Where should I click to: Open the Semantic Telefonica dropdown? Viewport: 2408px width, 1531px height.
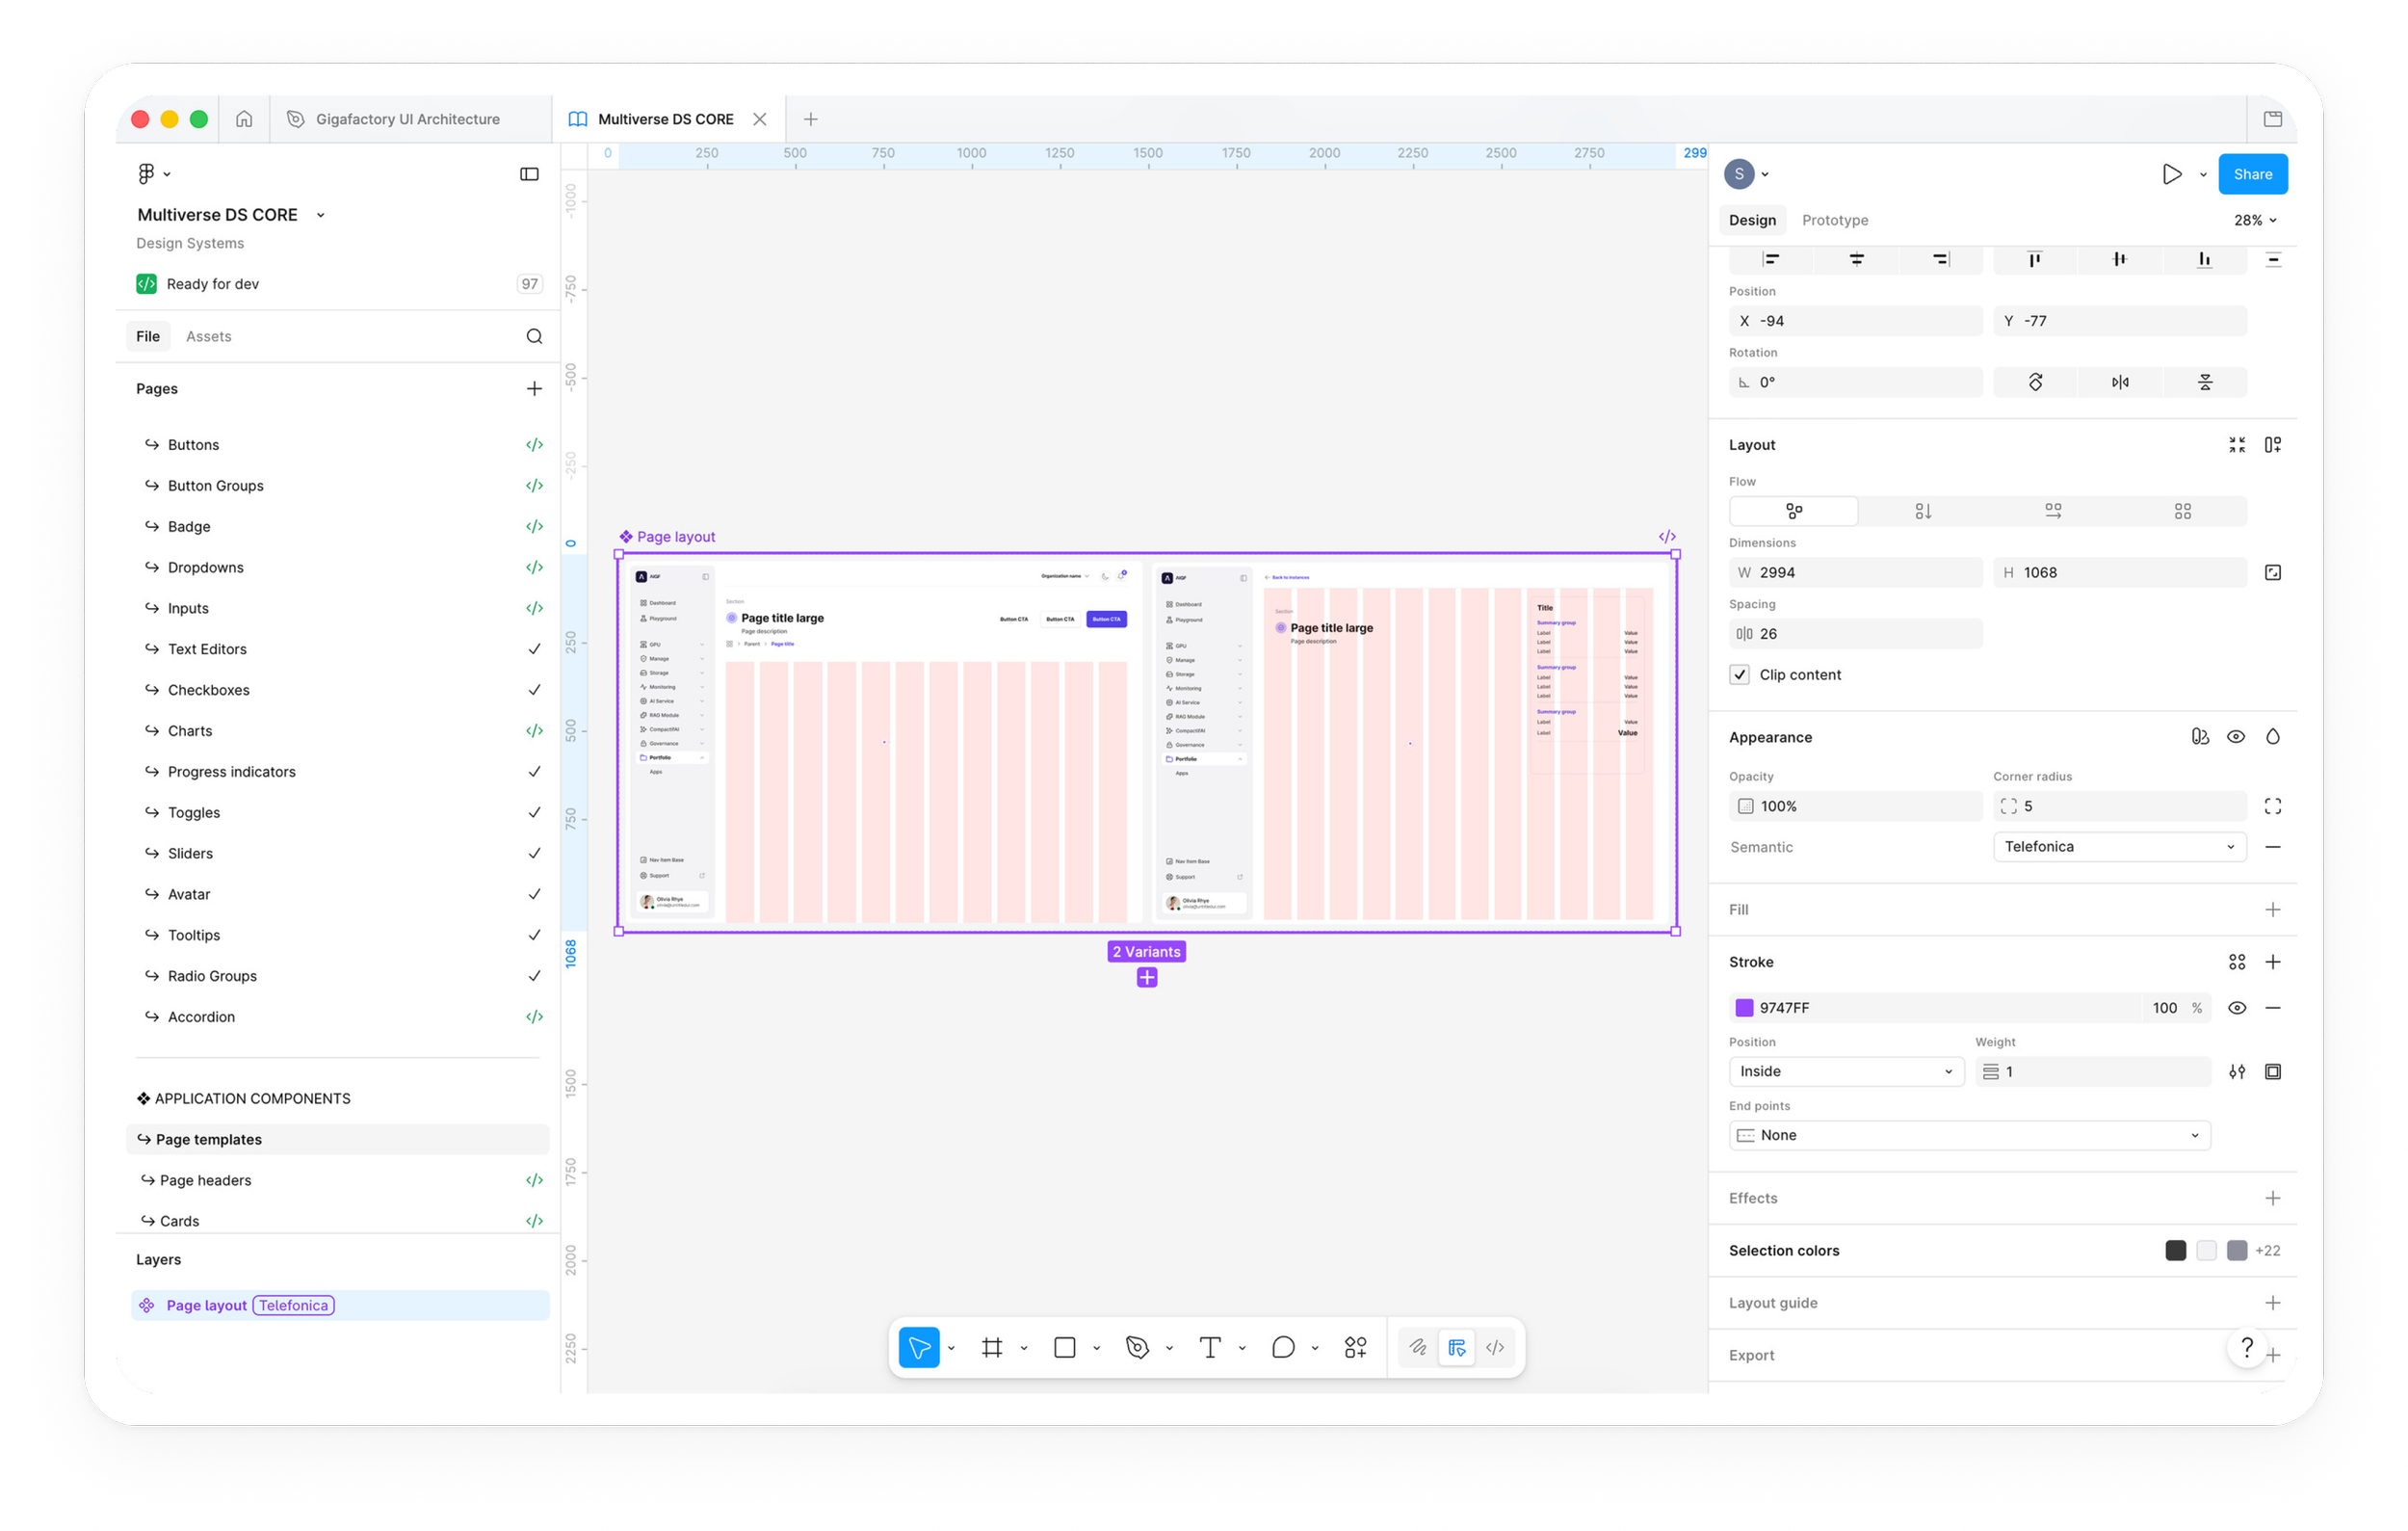coord(2120,847)
